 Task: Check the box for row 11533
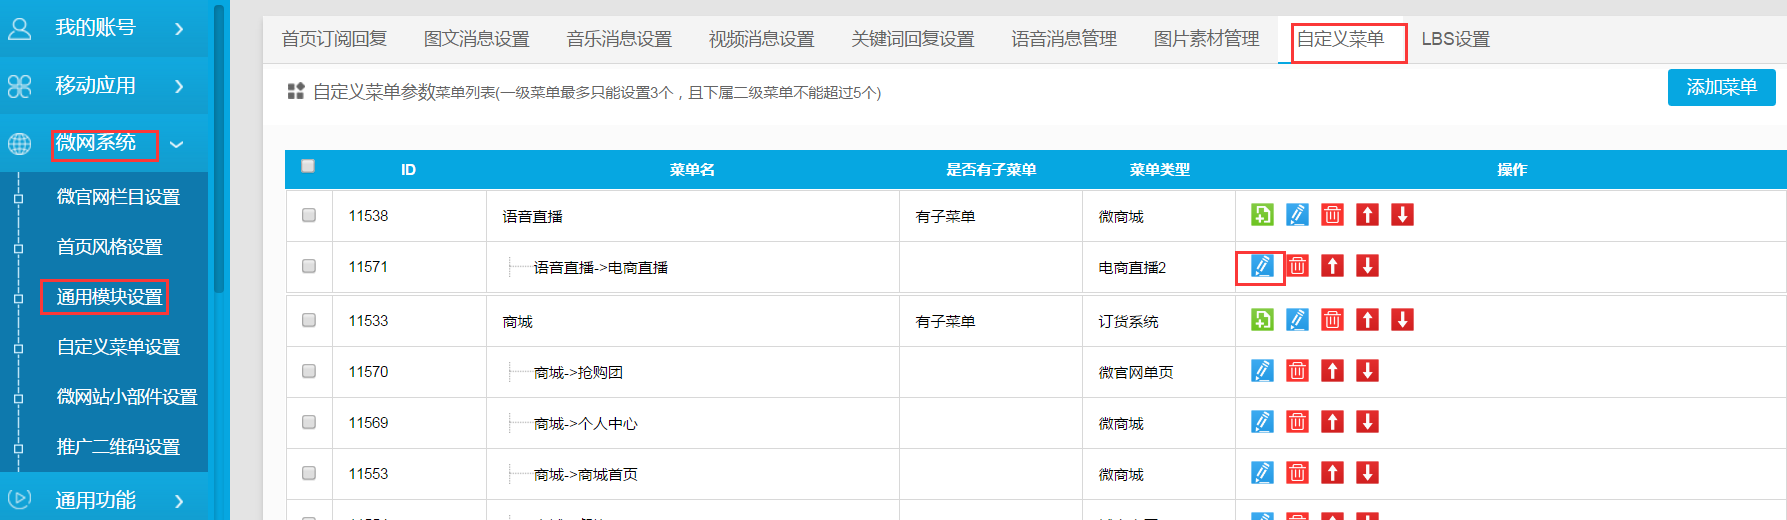(309, 320)
